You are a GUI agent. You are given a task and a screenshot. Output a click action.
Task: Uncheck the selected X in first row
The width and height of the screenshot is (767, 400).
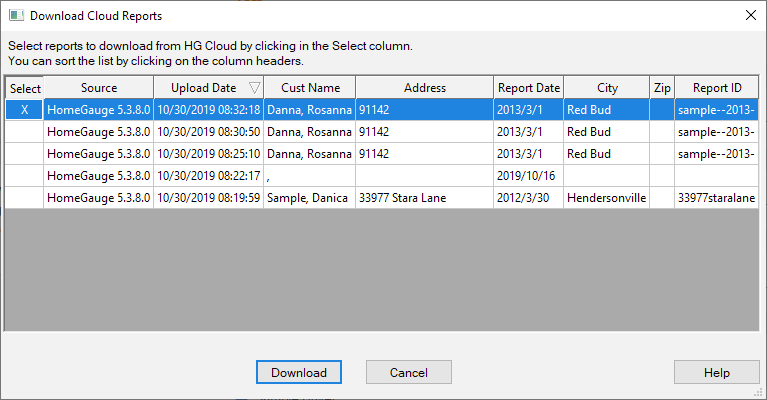click(24, 110)
